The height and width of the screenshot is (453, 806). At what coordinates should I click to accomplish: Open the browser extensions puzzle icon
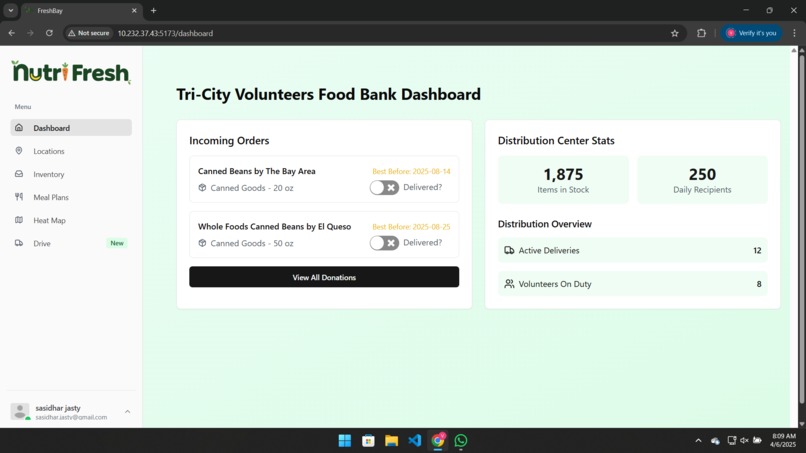(701, 33)
